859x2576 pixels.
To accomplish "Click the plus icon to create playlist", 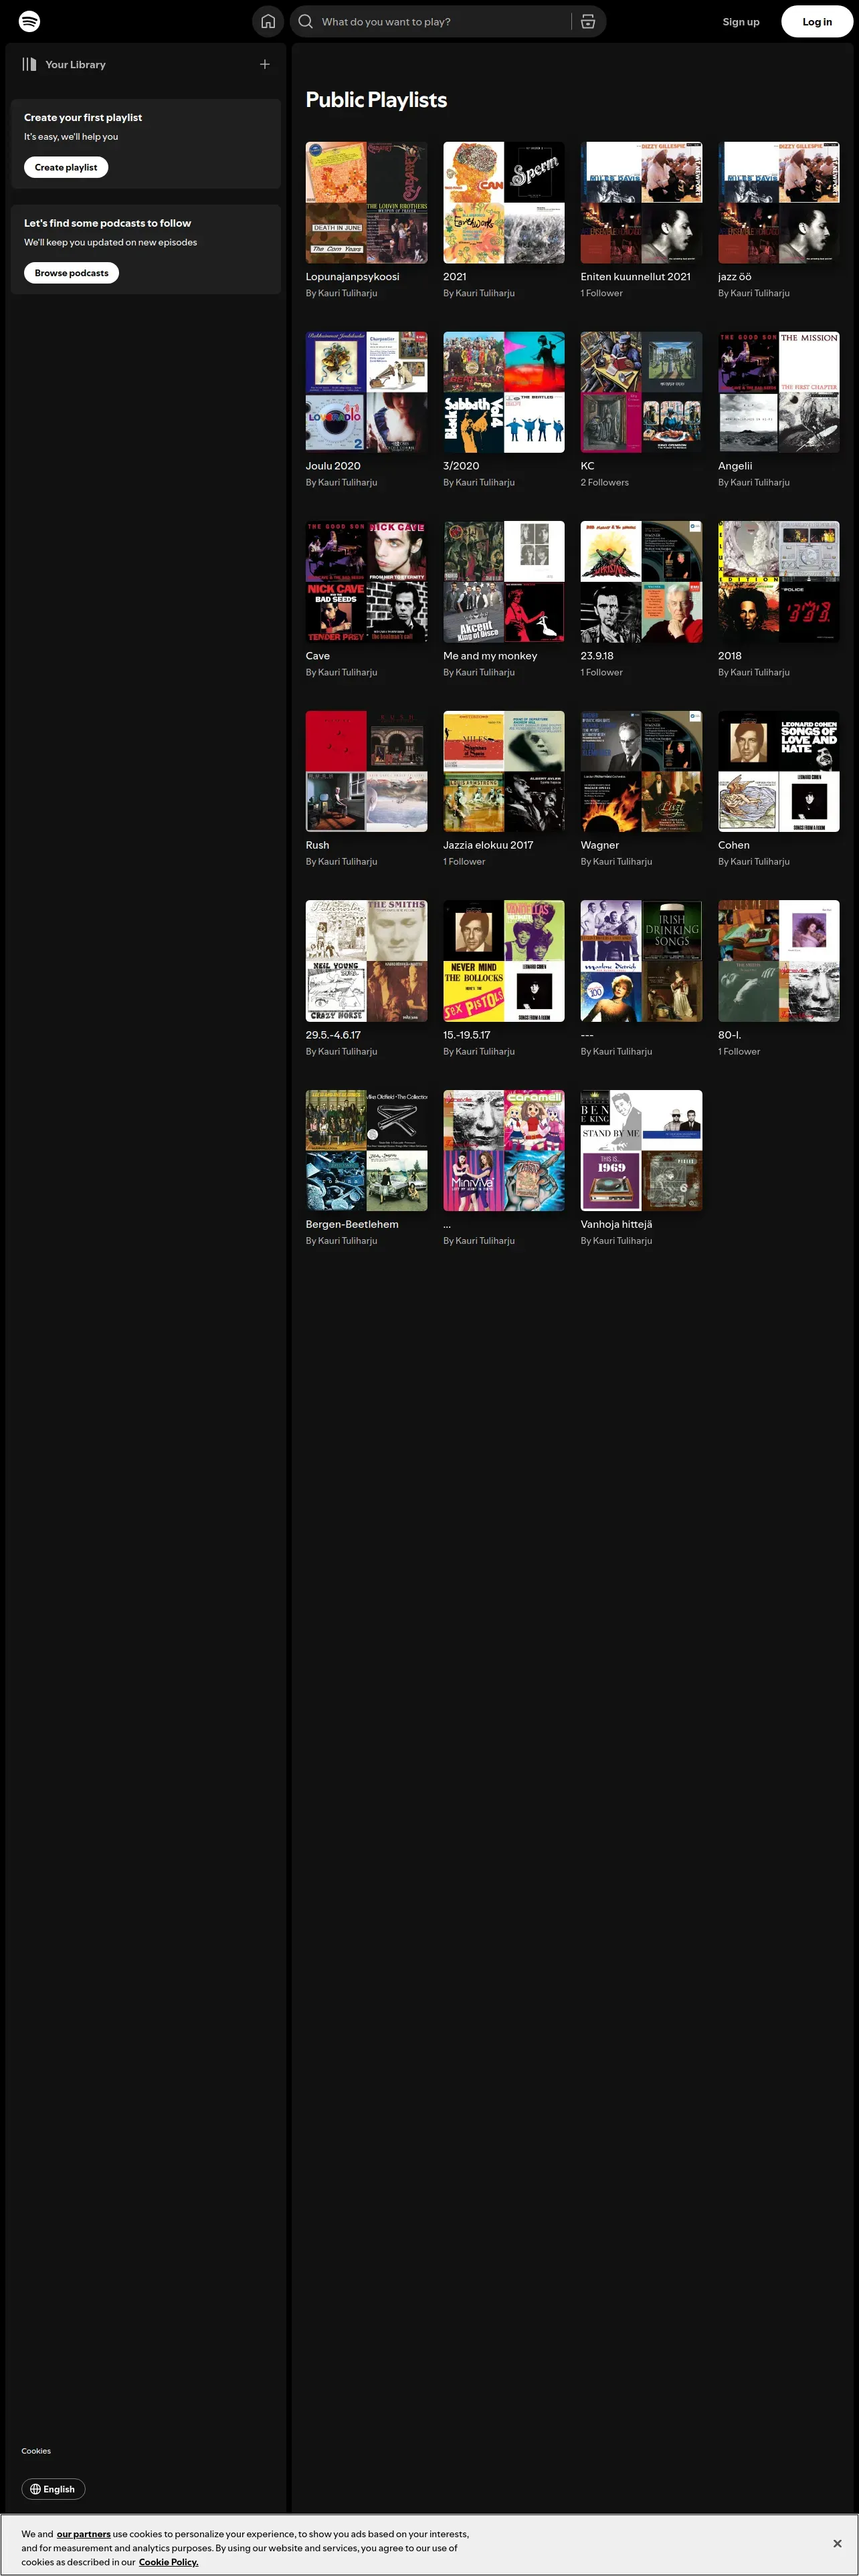I will click(265, 64).
